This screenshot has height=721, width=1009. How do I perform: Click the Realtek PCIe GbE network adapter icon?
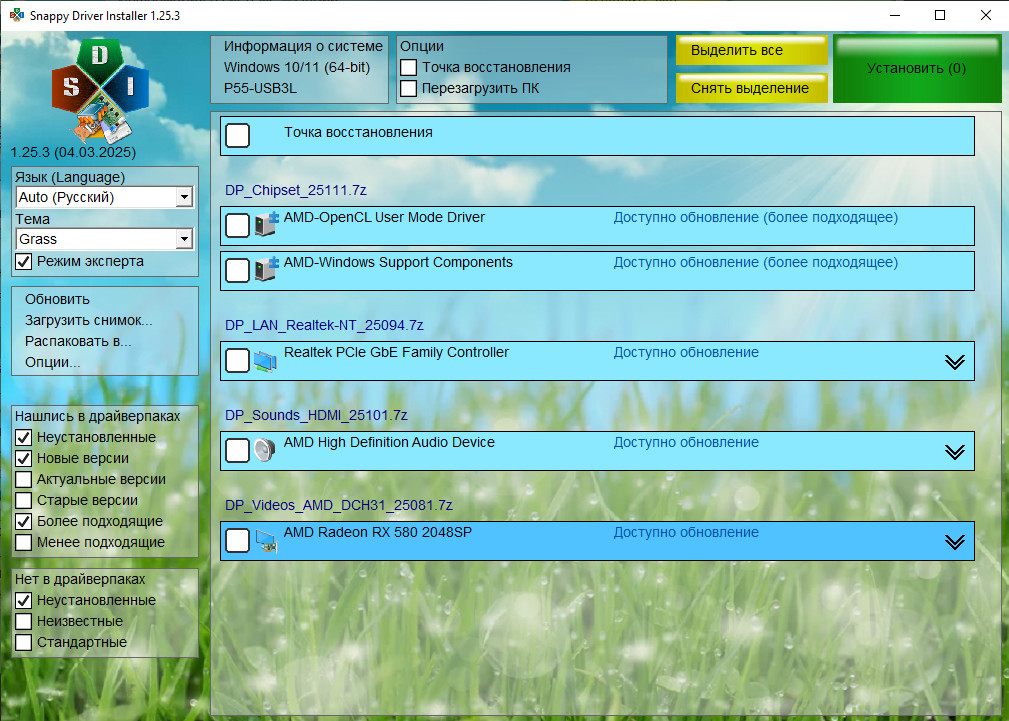(x=265, y=360)
